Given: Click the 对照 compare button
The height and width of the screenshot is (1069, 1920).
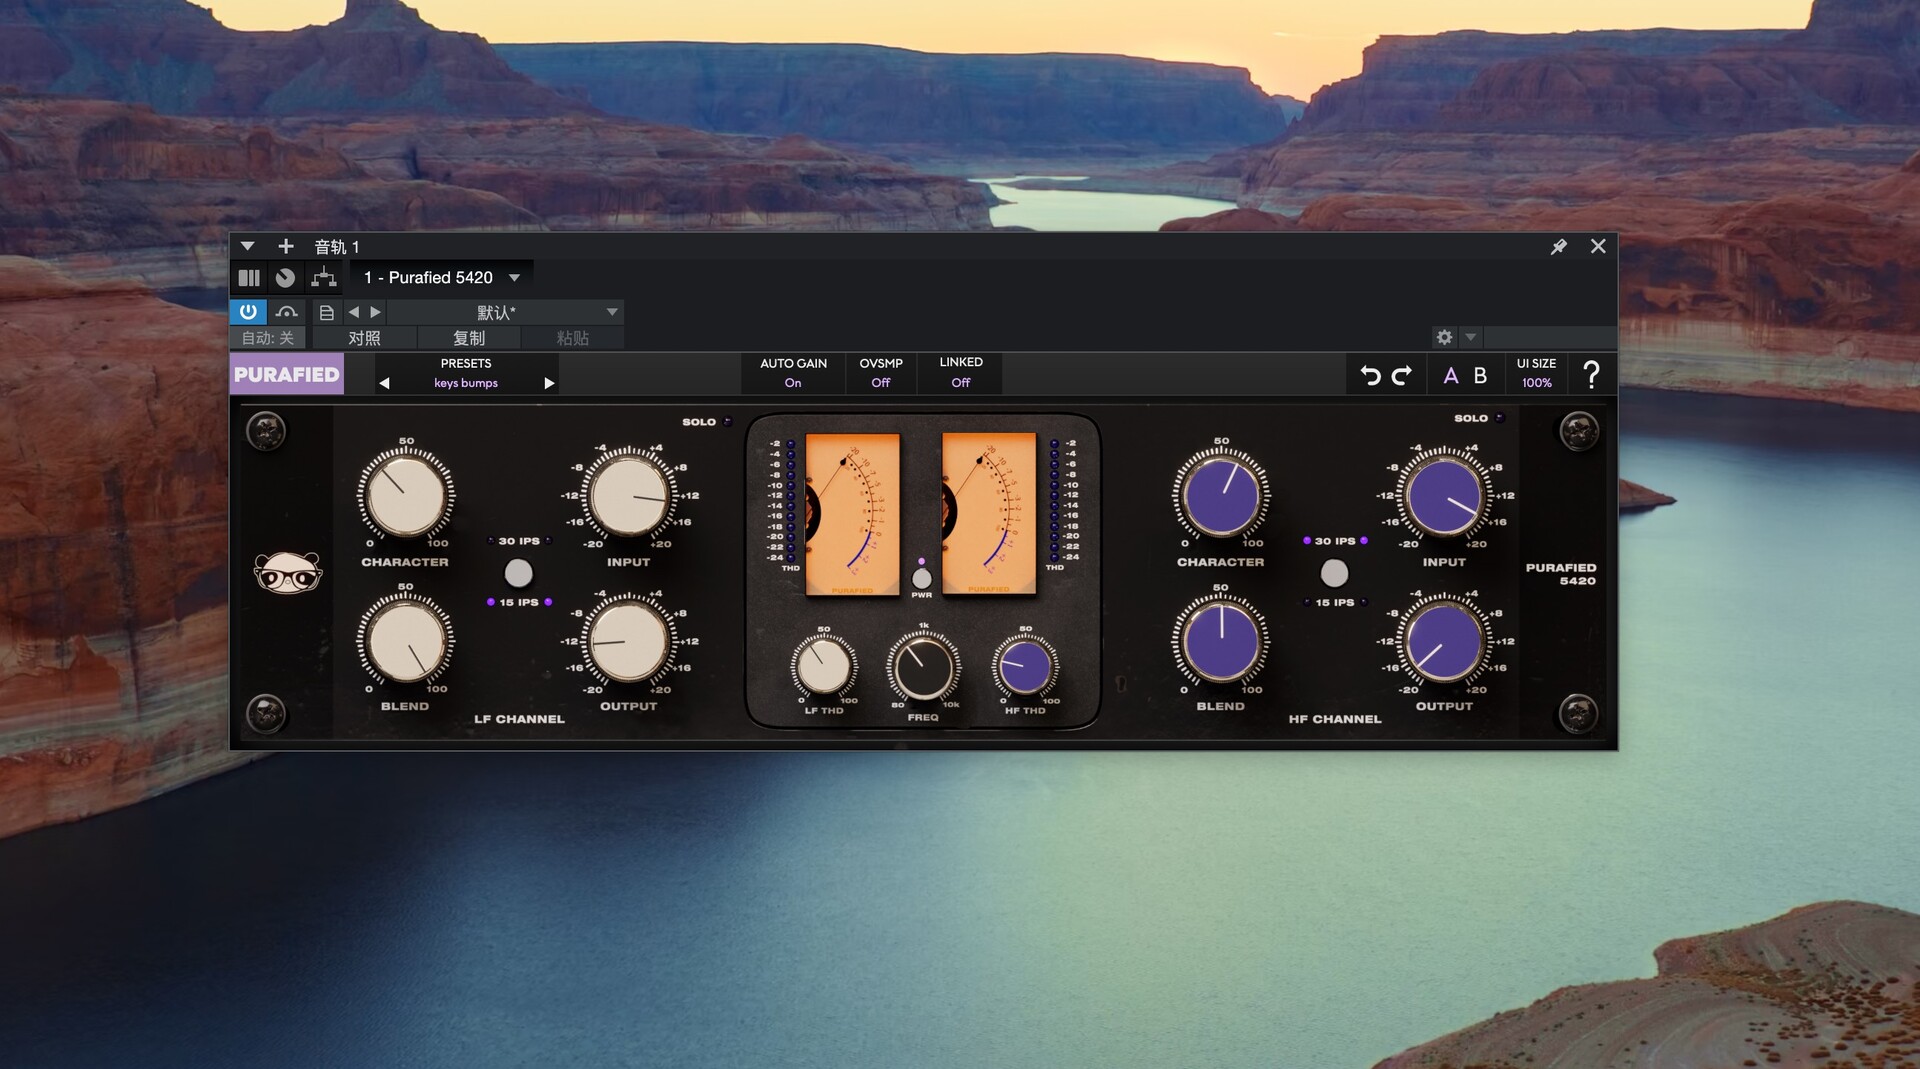Looking at the screenshot, I should click(x=364, y=338).
